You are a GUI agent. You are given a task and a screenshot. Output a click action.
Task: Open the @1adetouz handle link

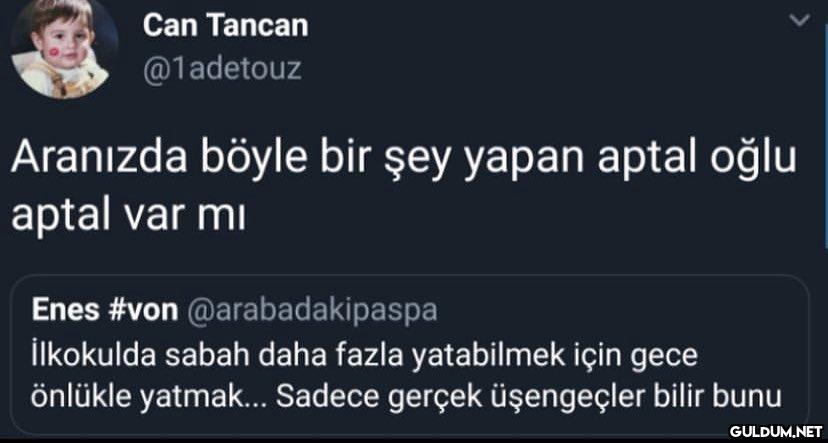tap(222, 69)
